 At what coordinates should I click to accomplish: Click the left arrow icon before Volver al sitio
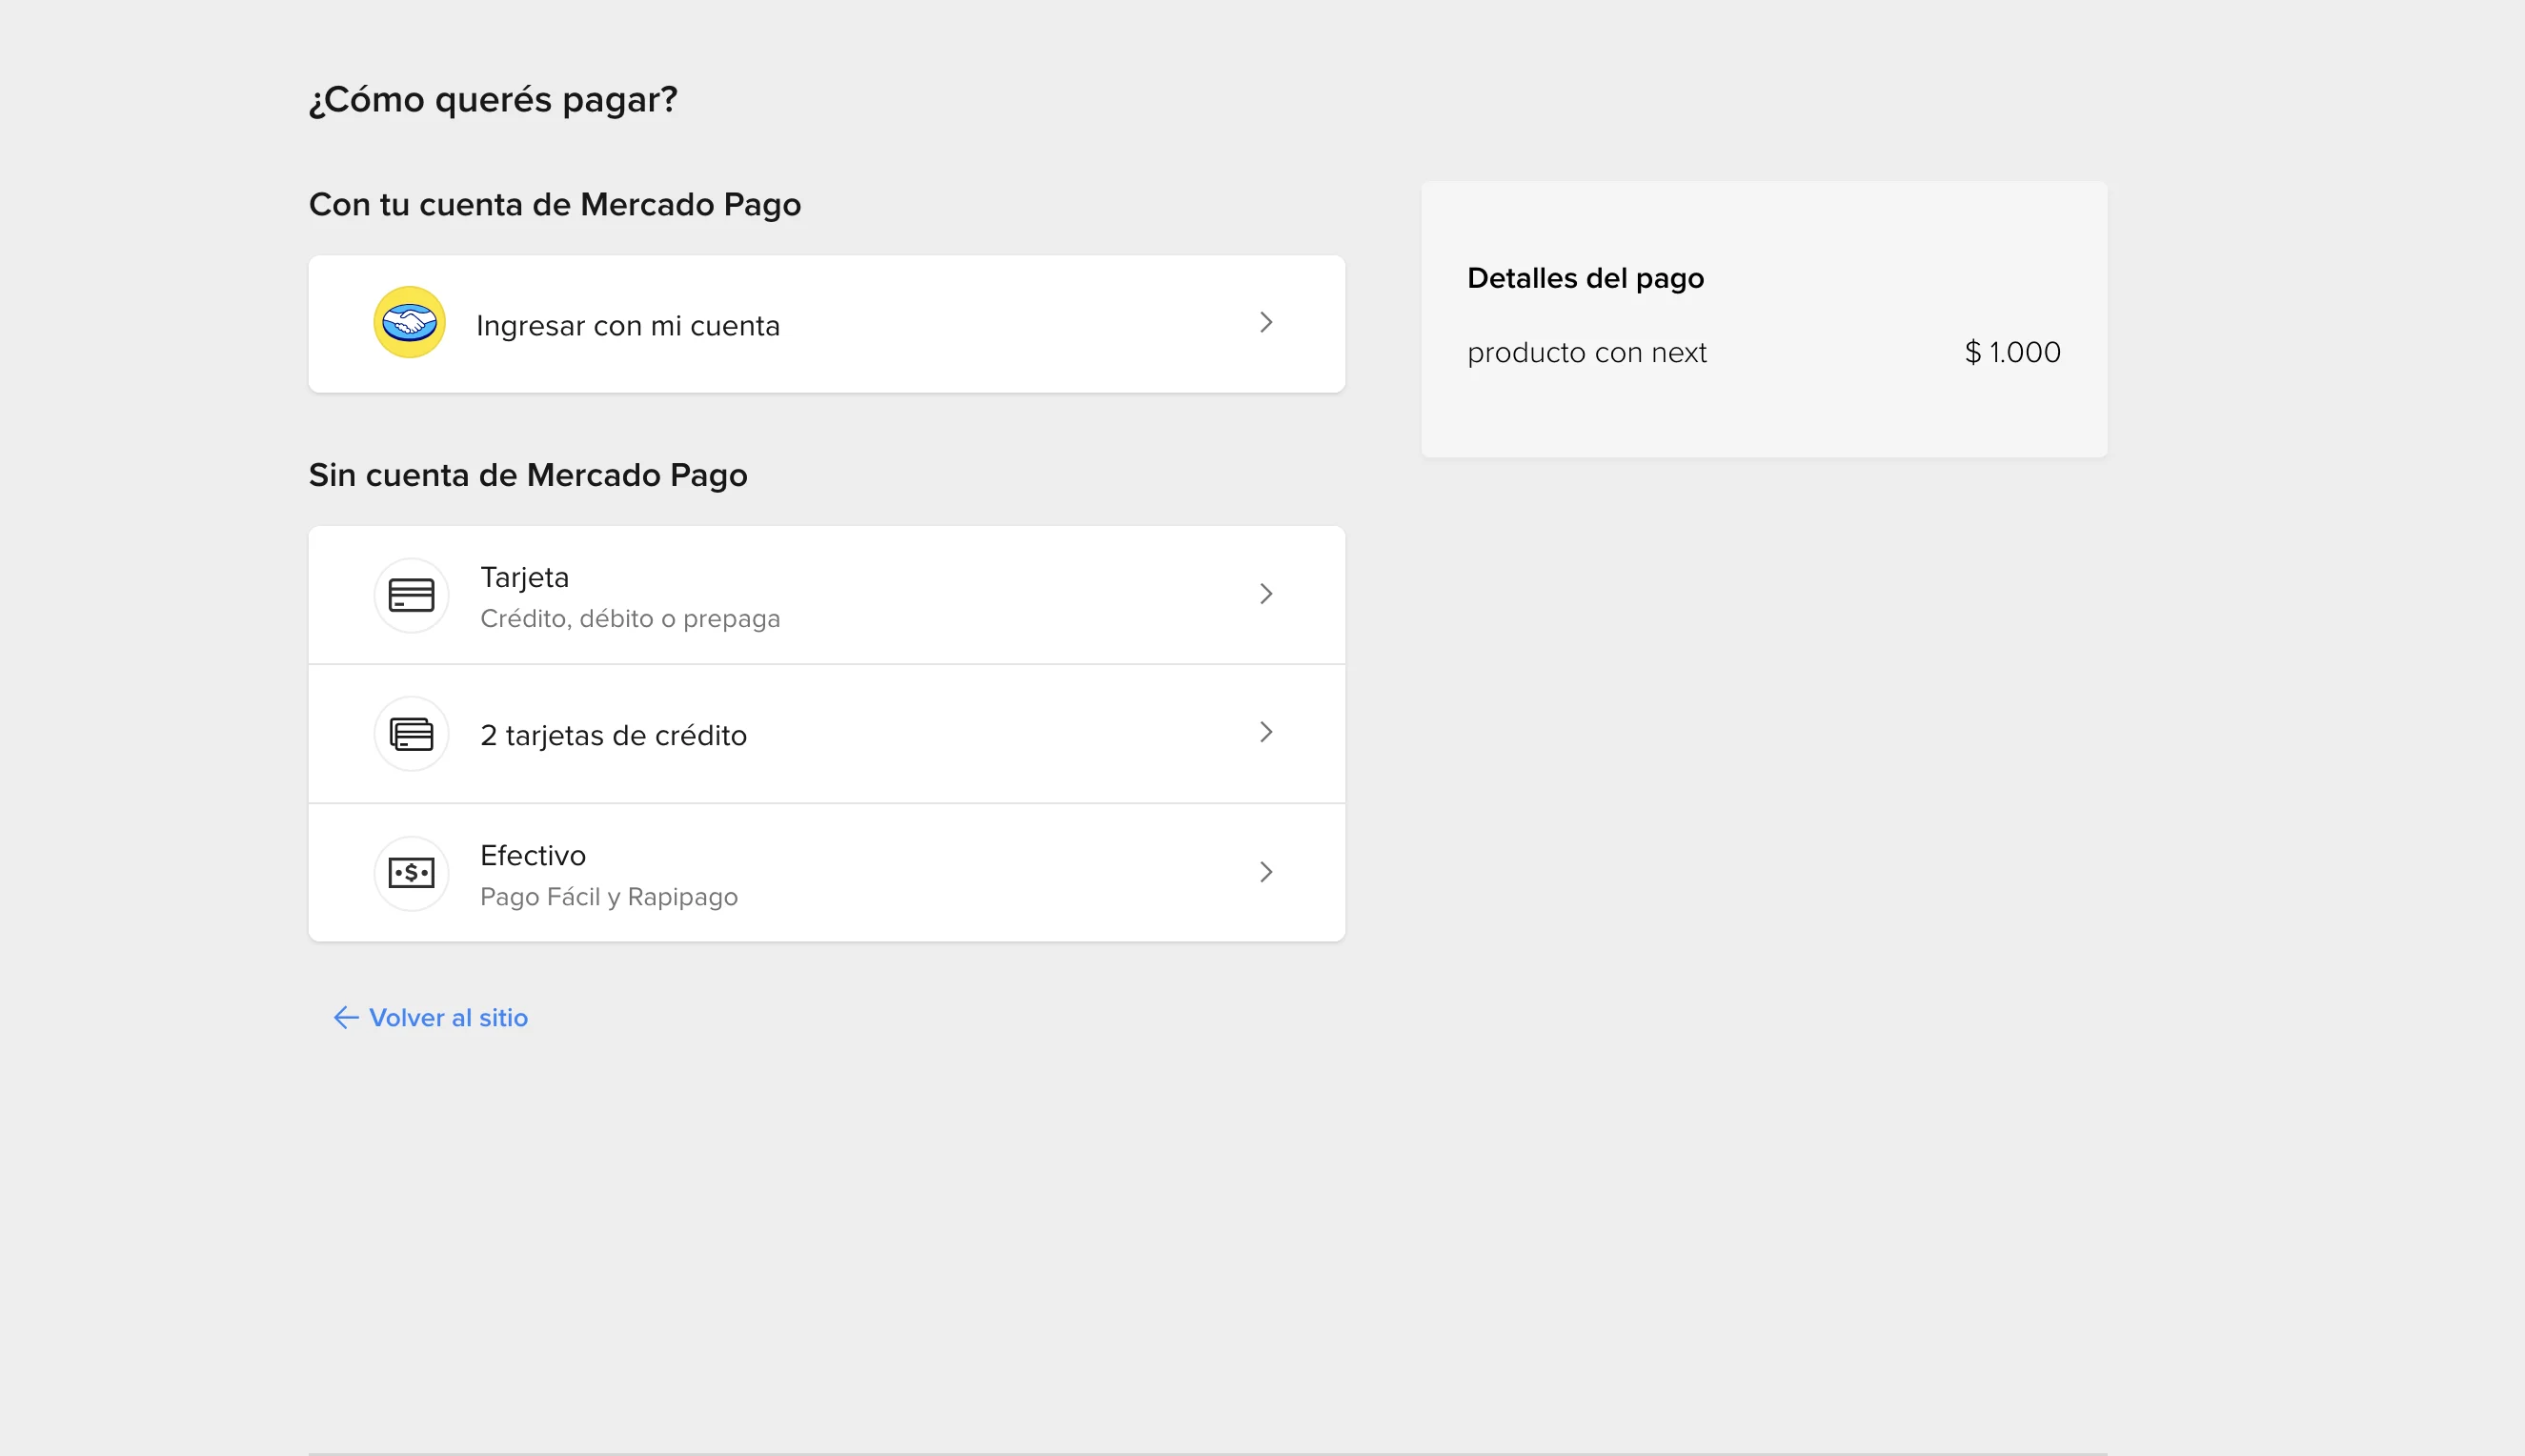pyautogui.click(x=346, y=1018)
